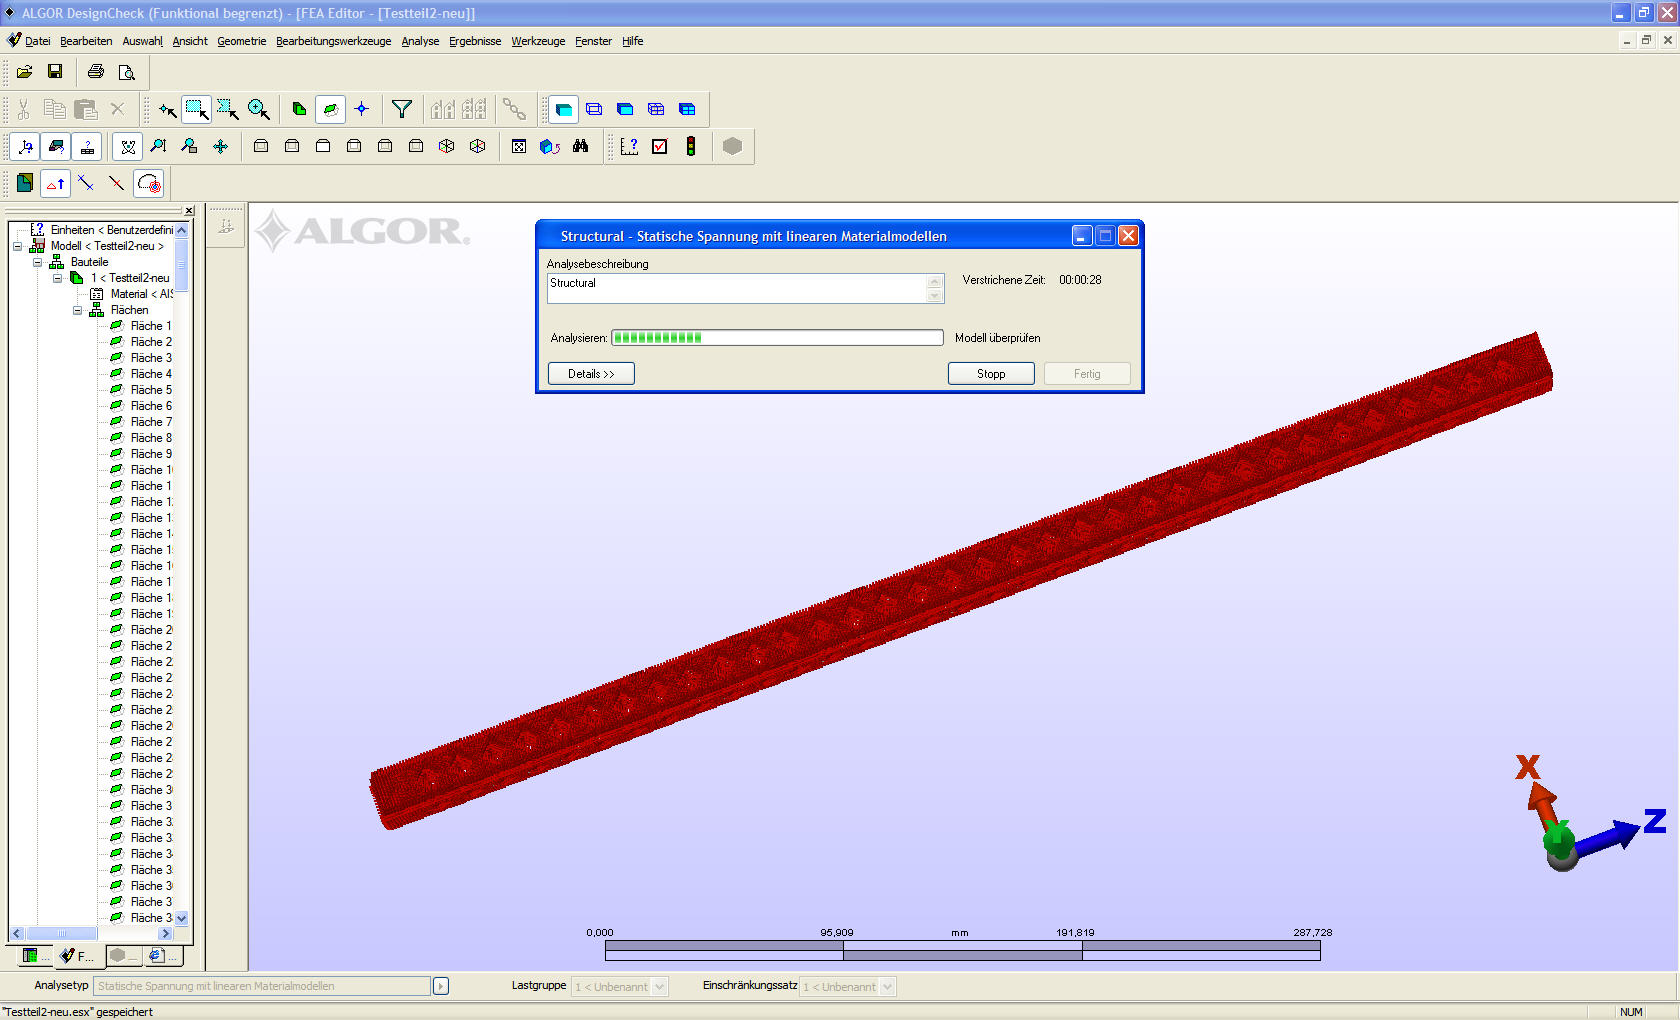Toggle the red triangle arrow loads icon

56,184
